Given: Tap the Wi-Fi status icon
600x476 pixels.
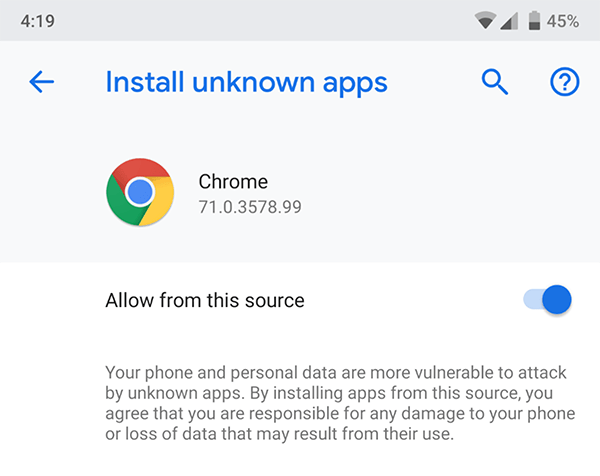Looking at the screenshot, I should [486, 20].
